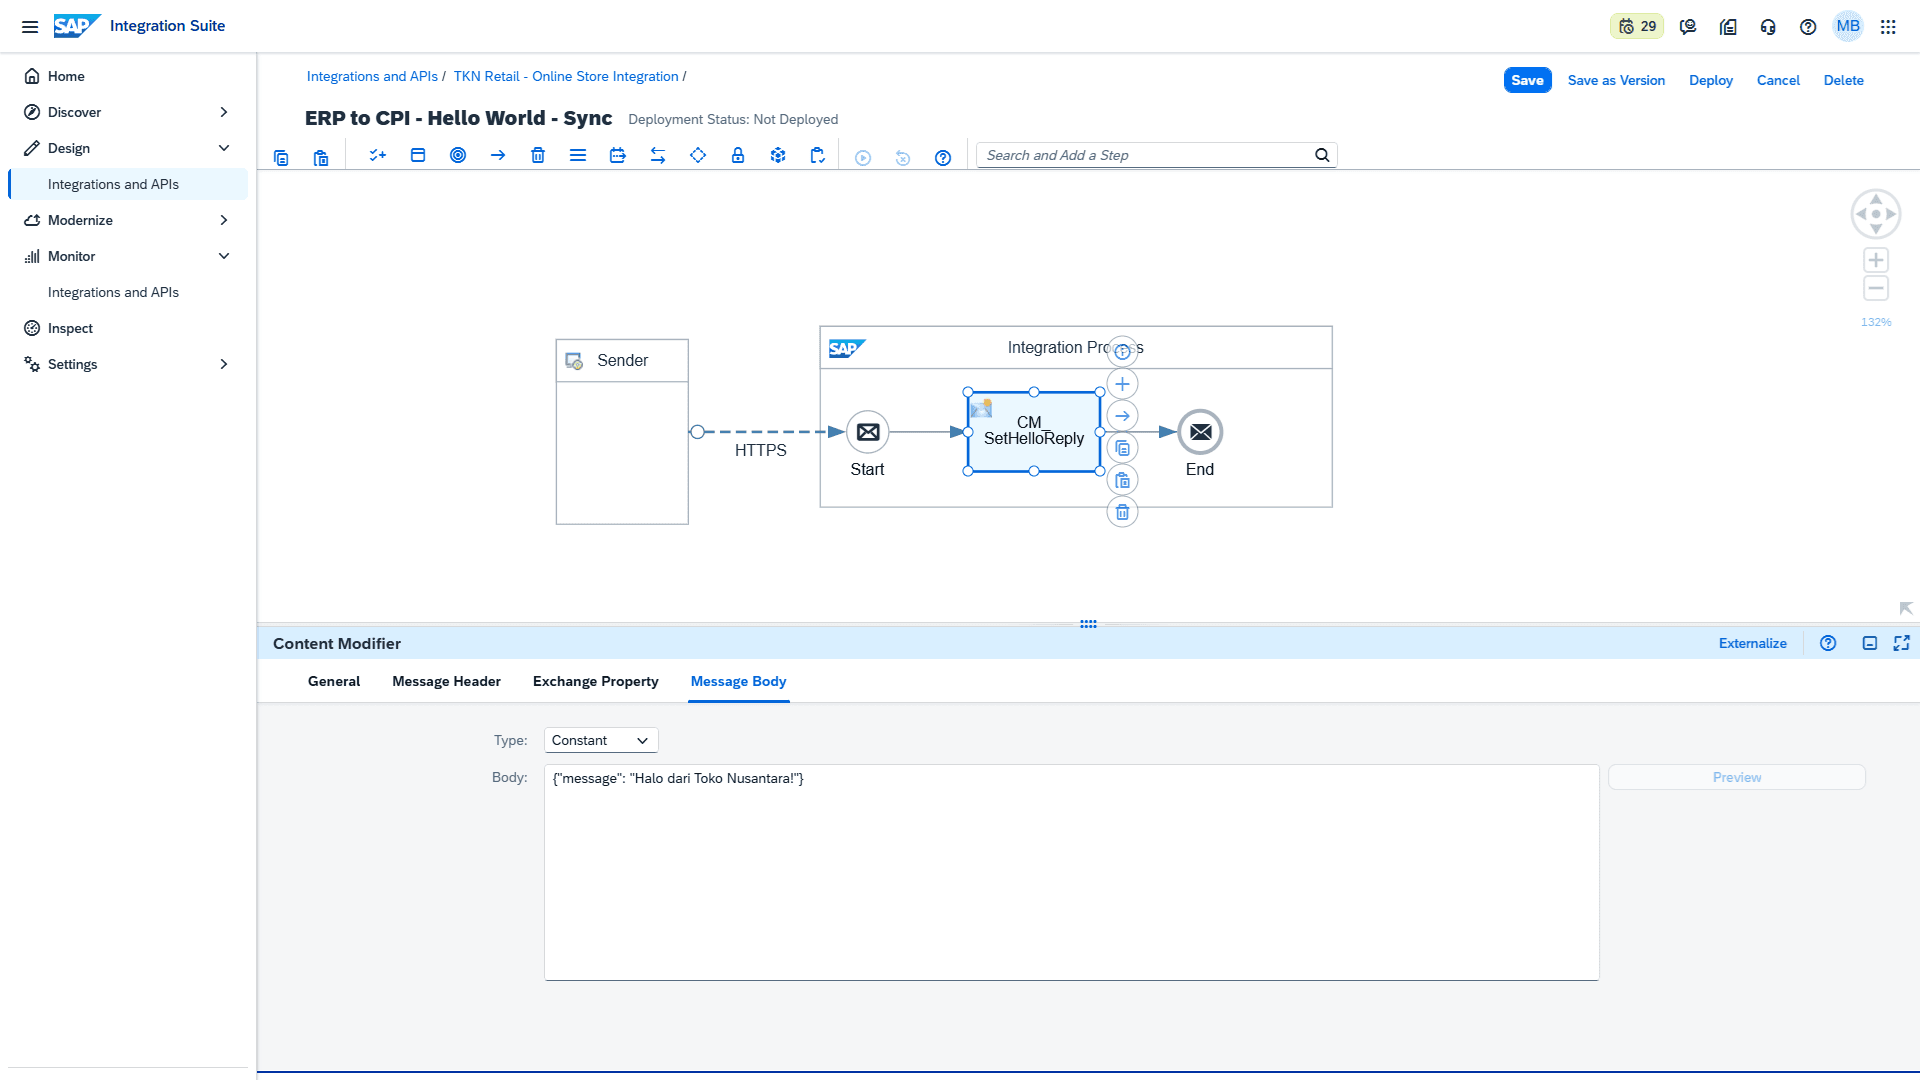Click the plus add-step icon beside CM_SetHelloReply
The width and height of the screenshot is (1920, 1080).
pos(1123,384)
